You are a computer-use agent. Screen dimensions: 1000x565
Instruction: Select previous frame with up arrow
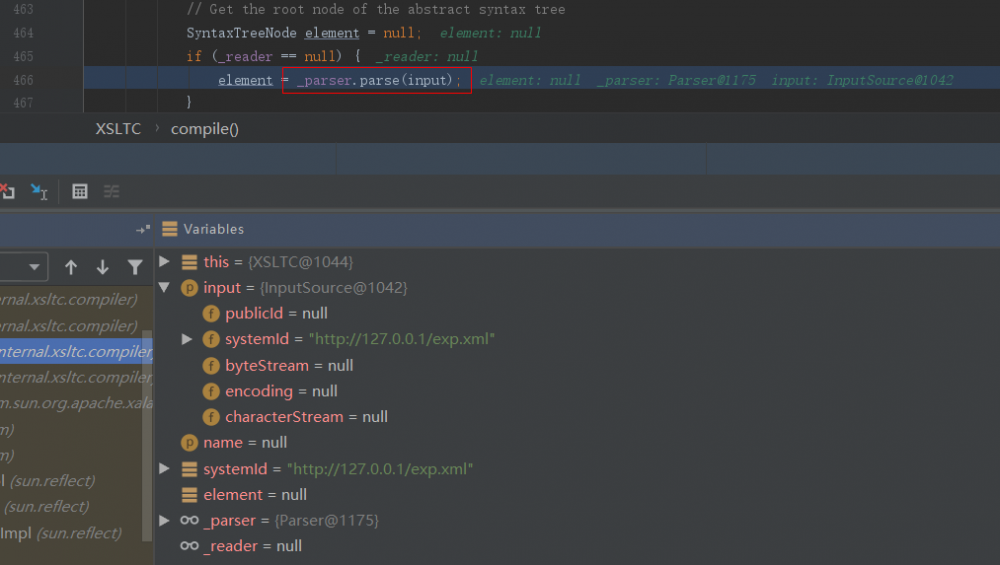[71, 267]
